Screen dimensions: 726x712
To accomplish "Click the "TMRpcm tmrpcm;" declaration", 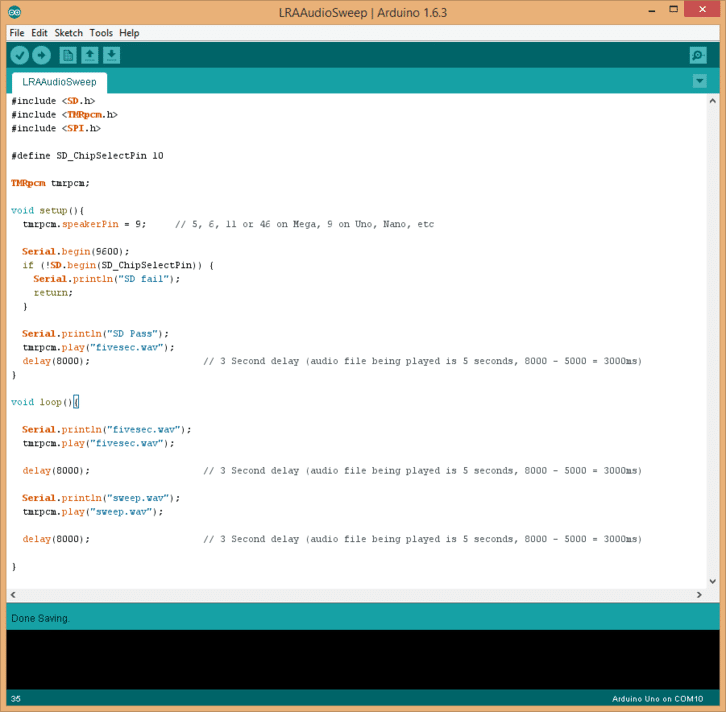I will pyautogui.click(x=50, y=183).
